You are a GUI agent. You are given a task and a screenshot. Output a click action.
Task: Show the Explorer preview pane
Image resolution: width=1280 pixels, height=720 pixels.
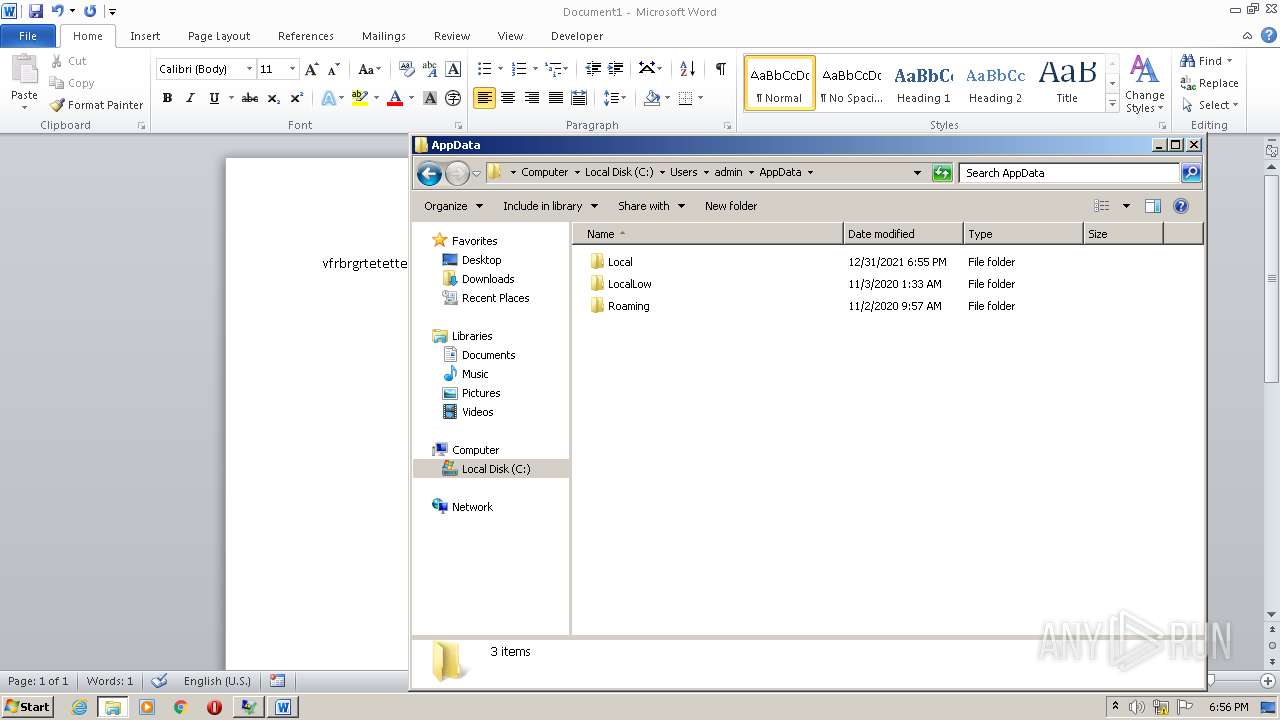1152,206
